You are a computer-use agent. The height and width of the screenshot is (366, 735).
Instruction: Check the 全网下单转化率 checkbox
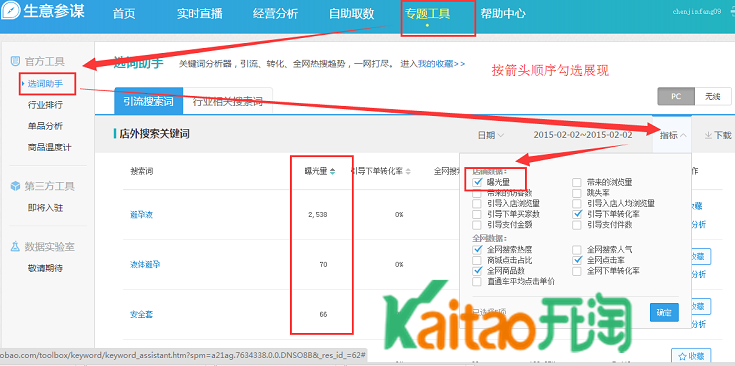[x=577, y=271]
